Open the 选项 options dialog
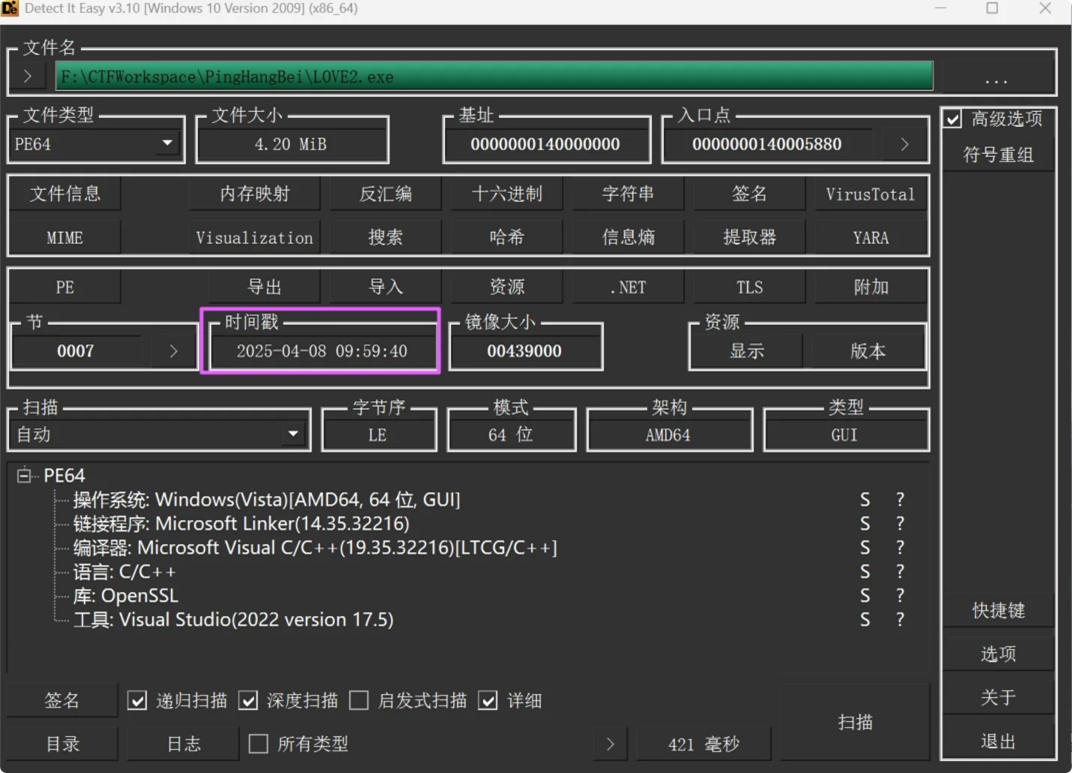The width and height of the screenshot is (1072, 773). coord(998,654)
